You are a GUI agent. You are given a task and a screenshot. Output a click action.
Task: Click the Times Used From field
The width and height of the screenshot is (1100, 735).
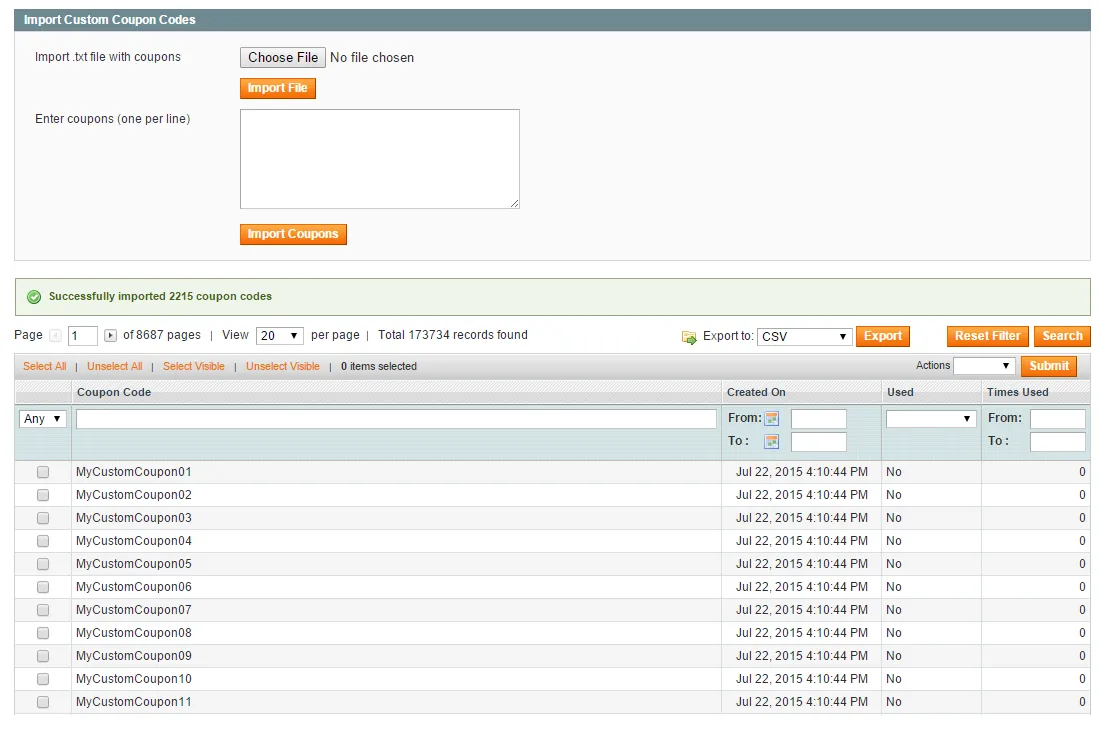point(1058,419)
